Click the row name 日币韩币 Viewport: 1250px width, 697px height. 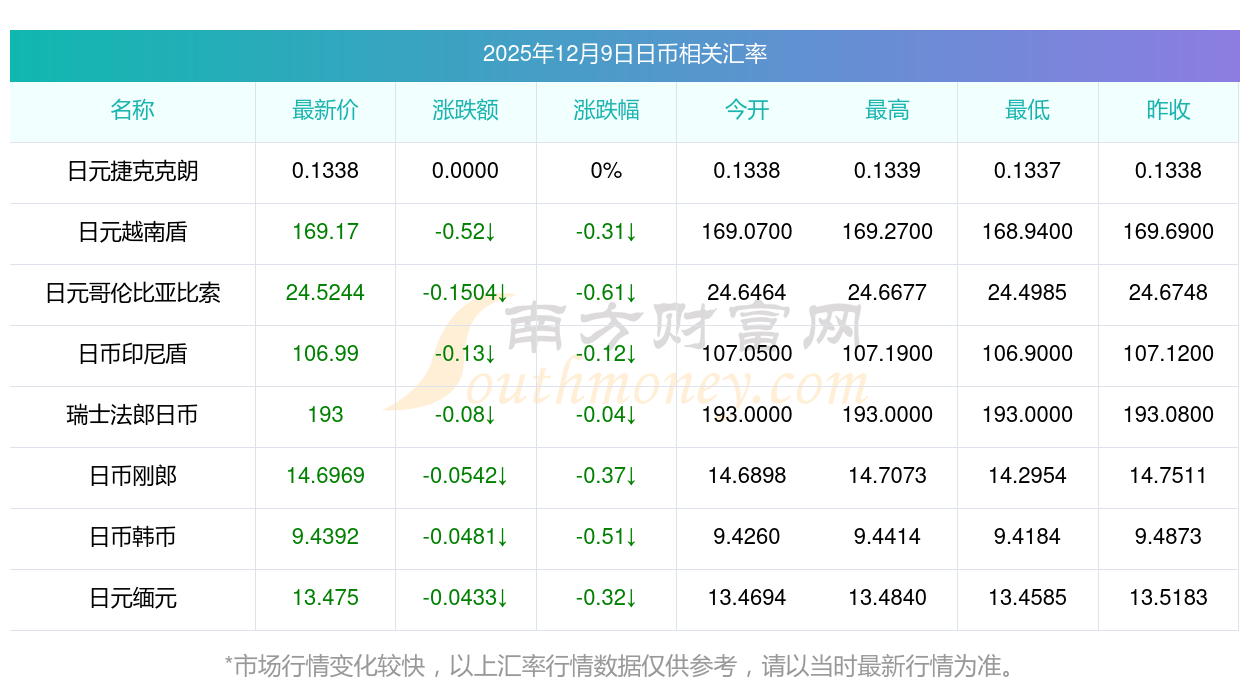coord(133,537)
